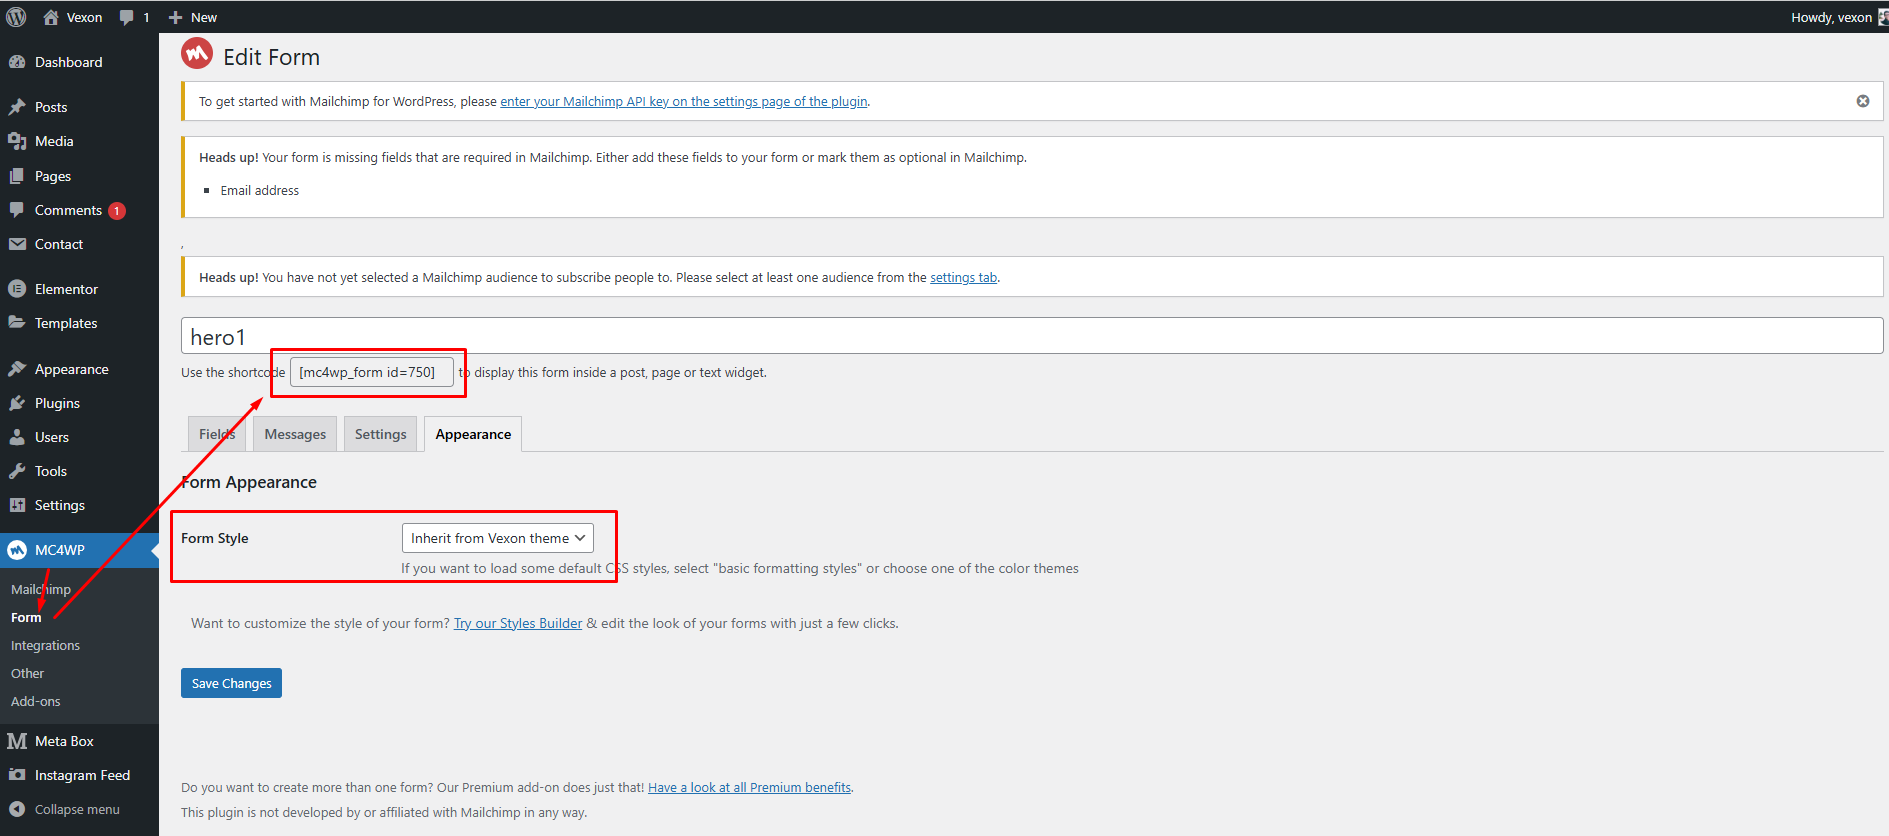Click the Dashboard gauge icon
Viewport: 1889px width, 836px height.
click(x=17, y=62)
